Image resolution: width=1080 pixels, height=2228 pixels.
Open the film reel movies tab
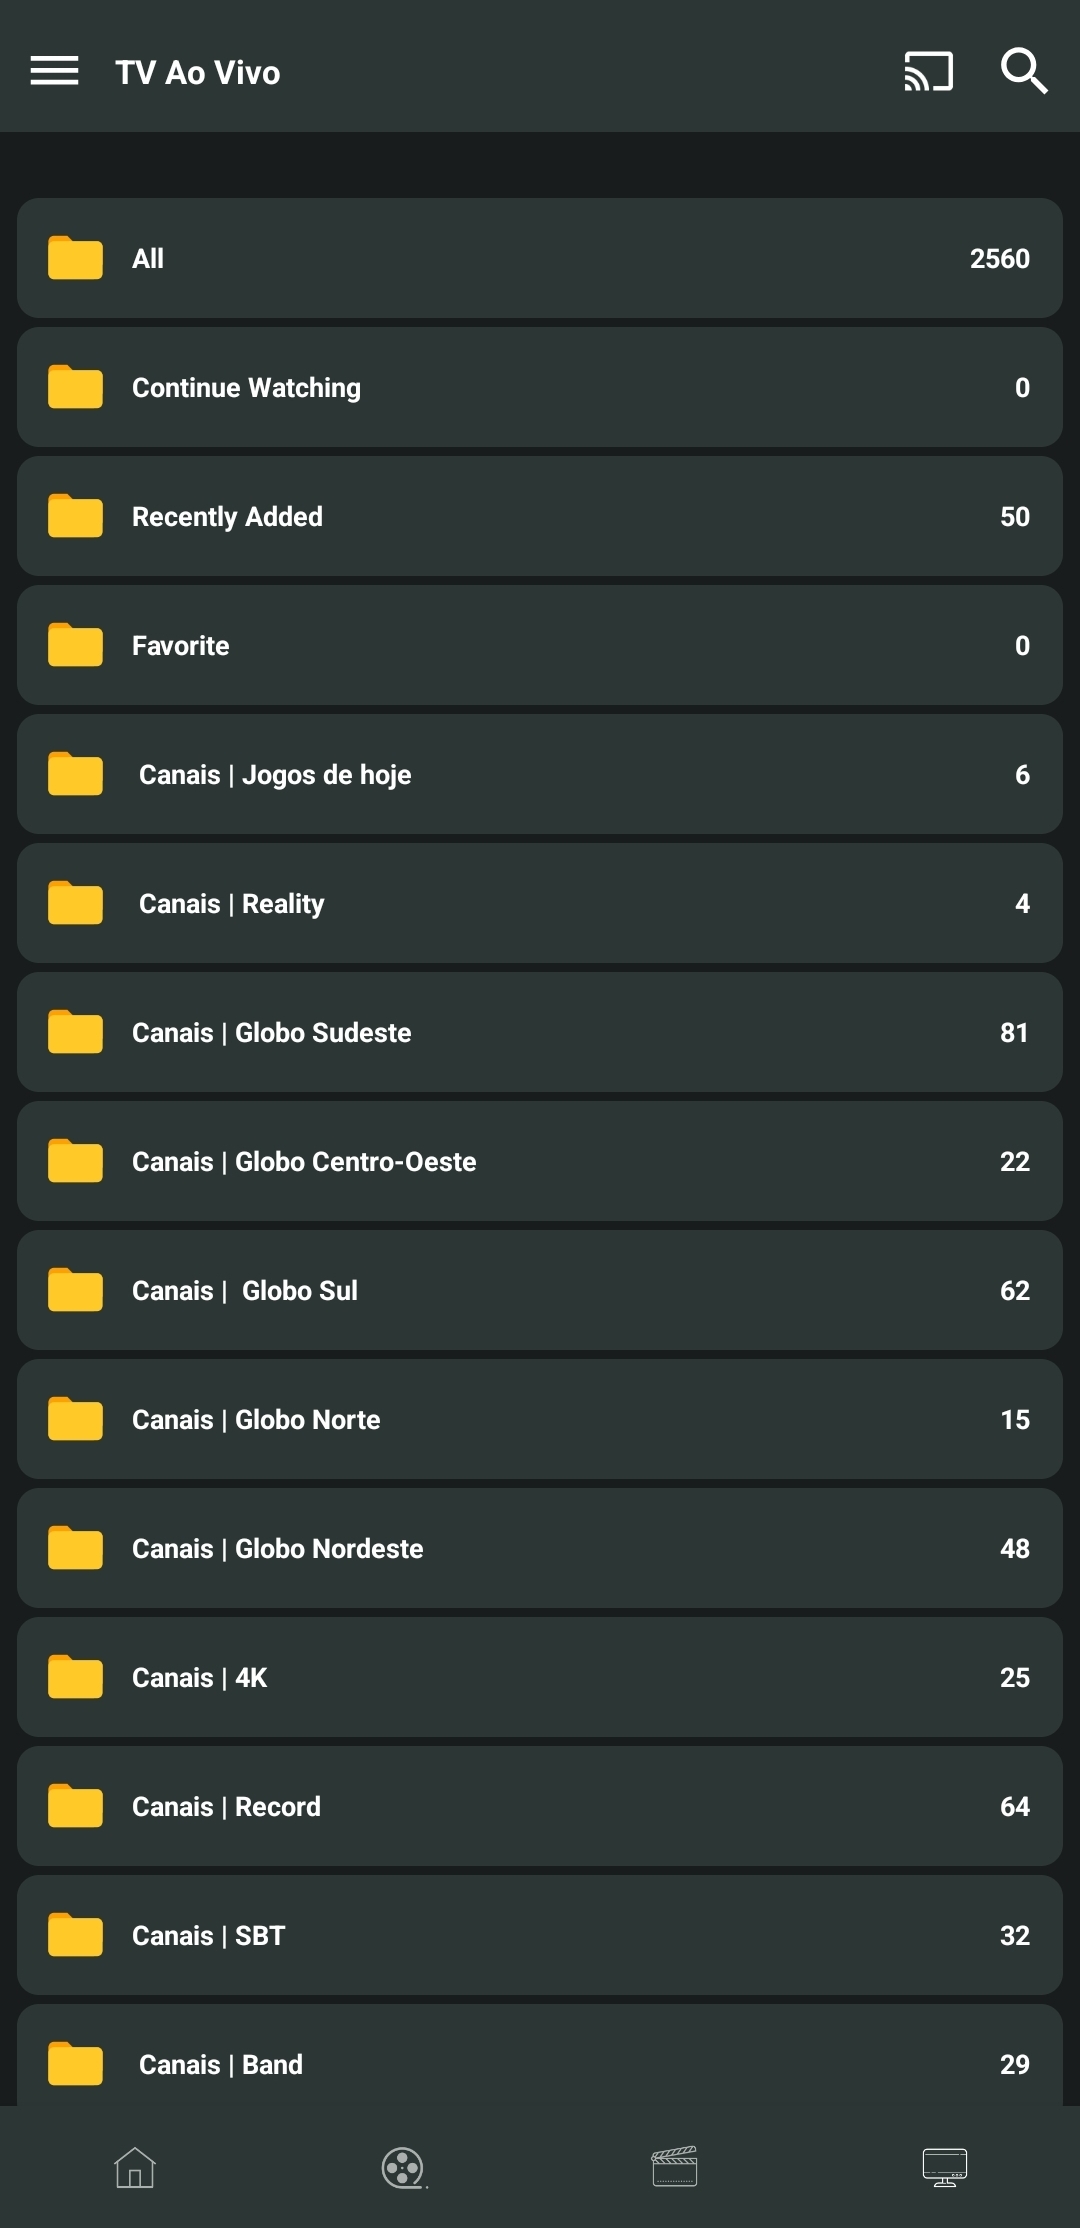coord(404,2167)
